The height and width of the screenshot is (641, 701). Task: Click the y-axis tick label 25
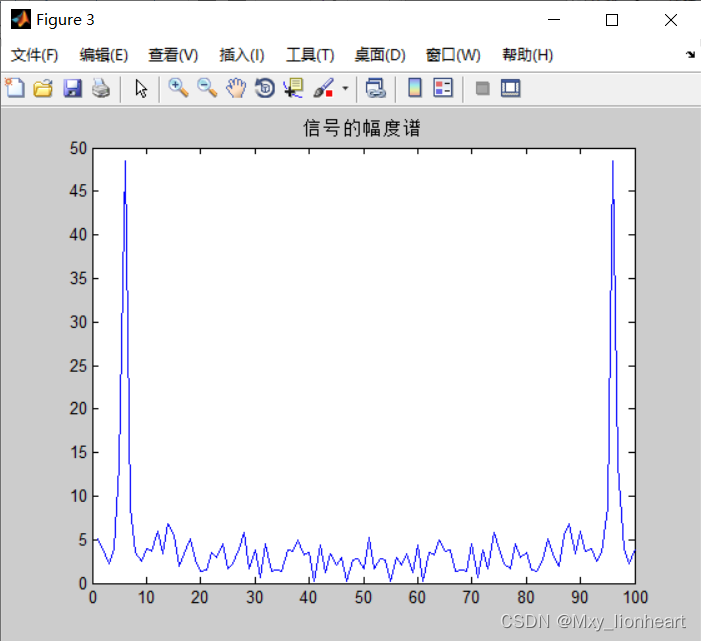[78, 366]
